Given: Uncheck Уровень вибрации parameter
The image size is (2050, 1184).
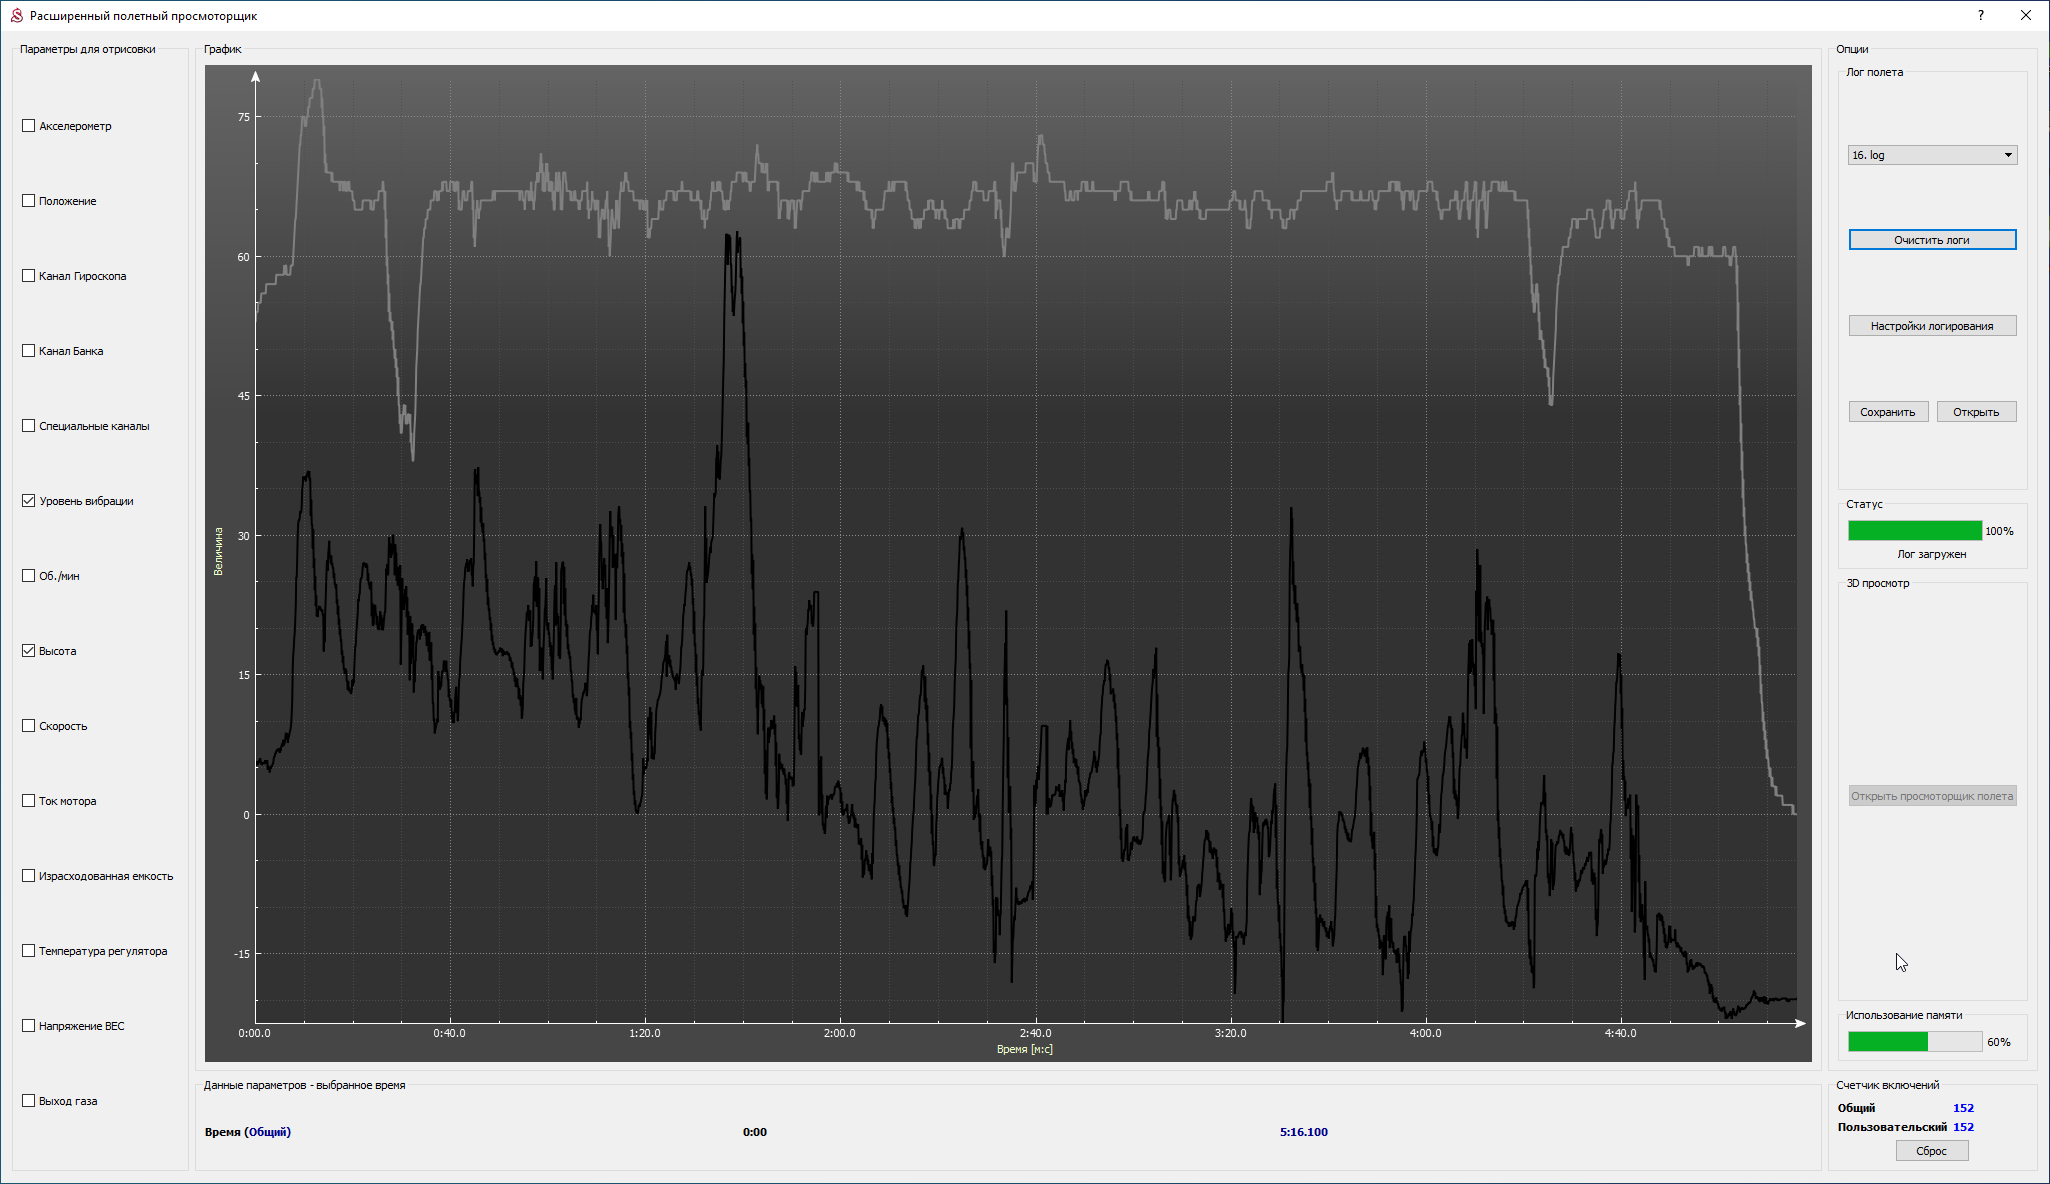Looking at the screenshot, I should pyautogui.click(x=29, y=501).
